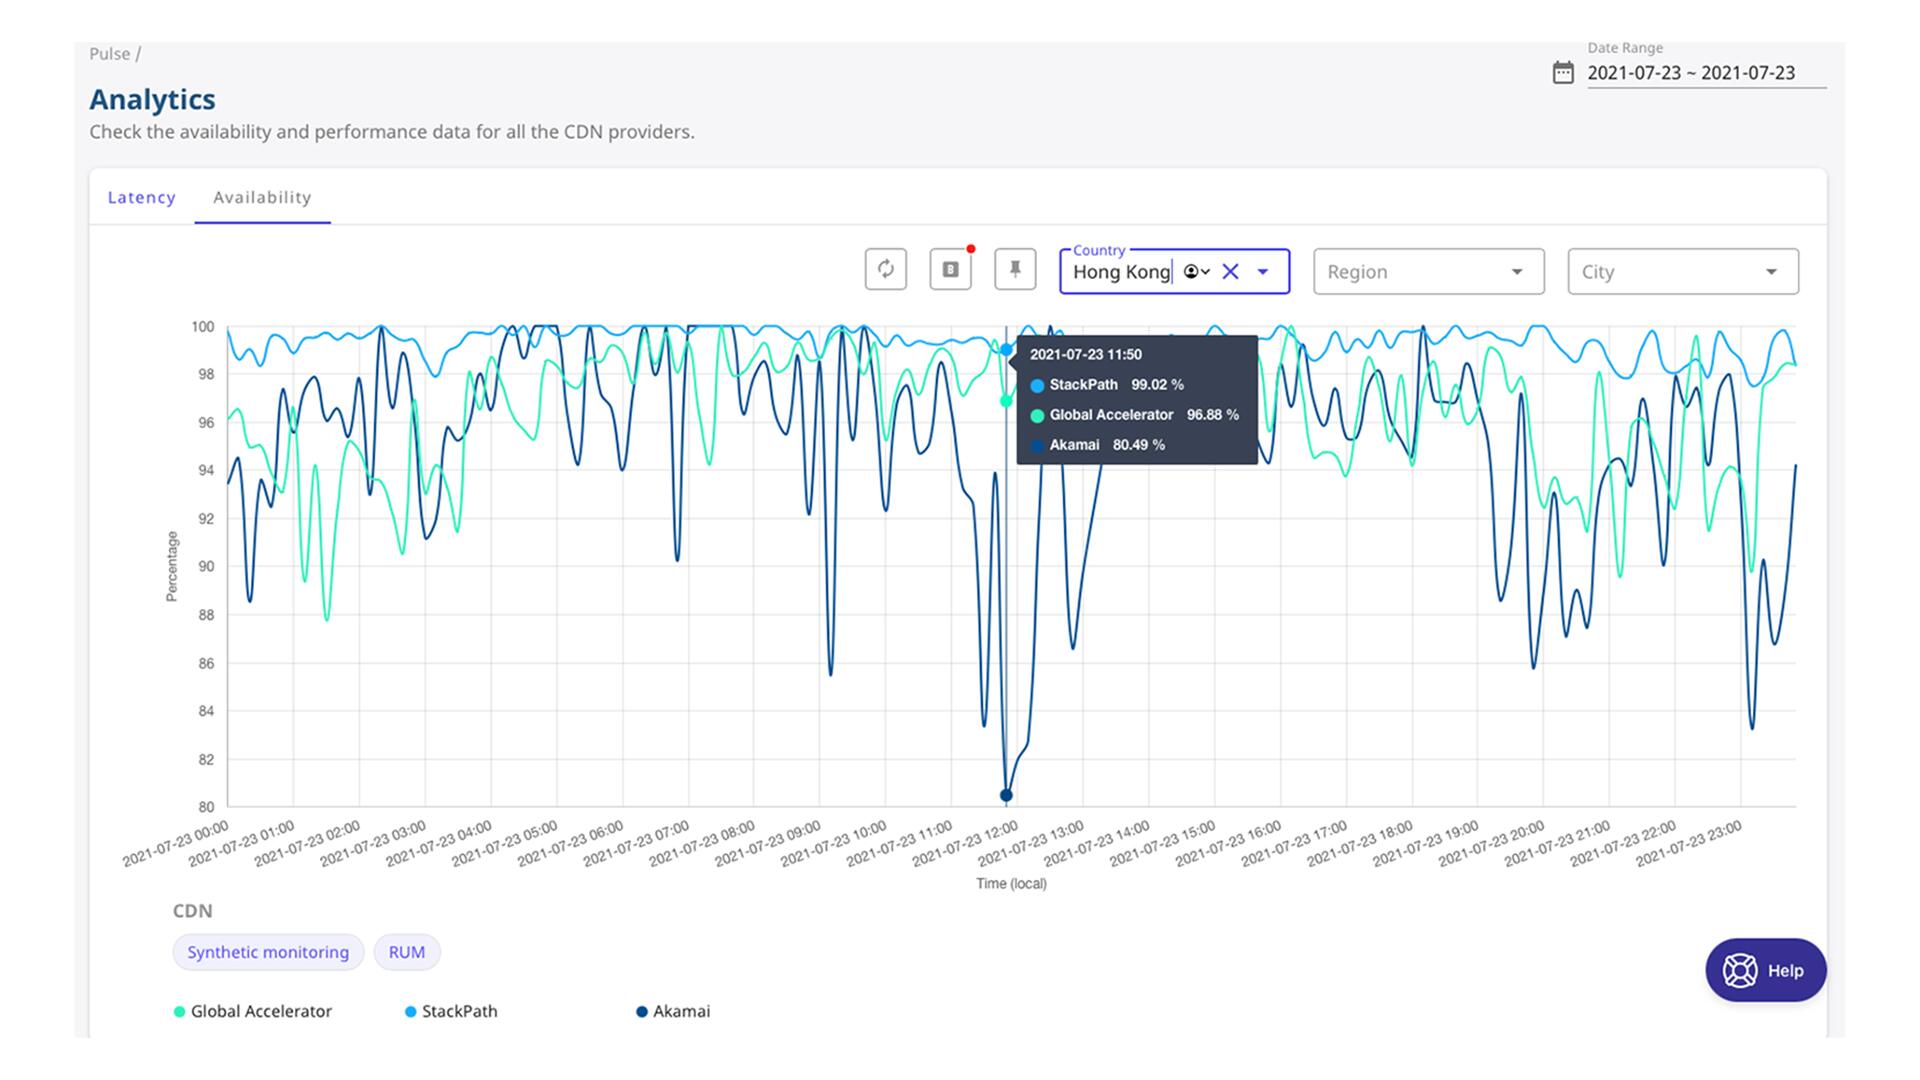This screenshot has width=1920, height=1080.
Task: Click the StackPath data point at 11:50
Action: (1006, 350)
